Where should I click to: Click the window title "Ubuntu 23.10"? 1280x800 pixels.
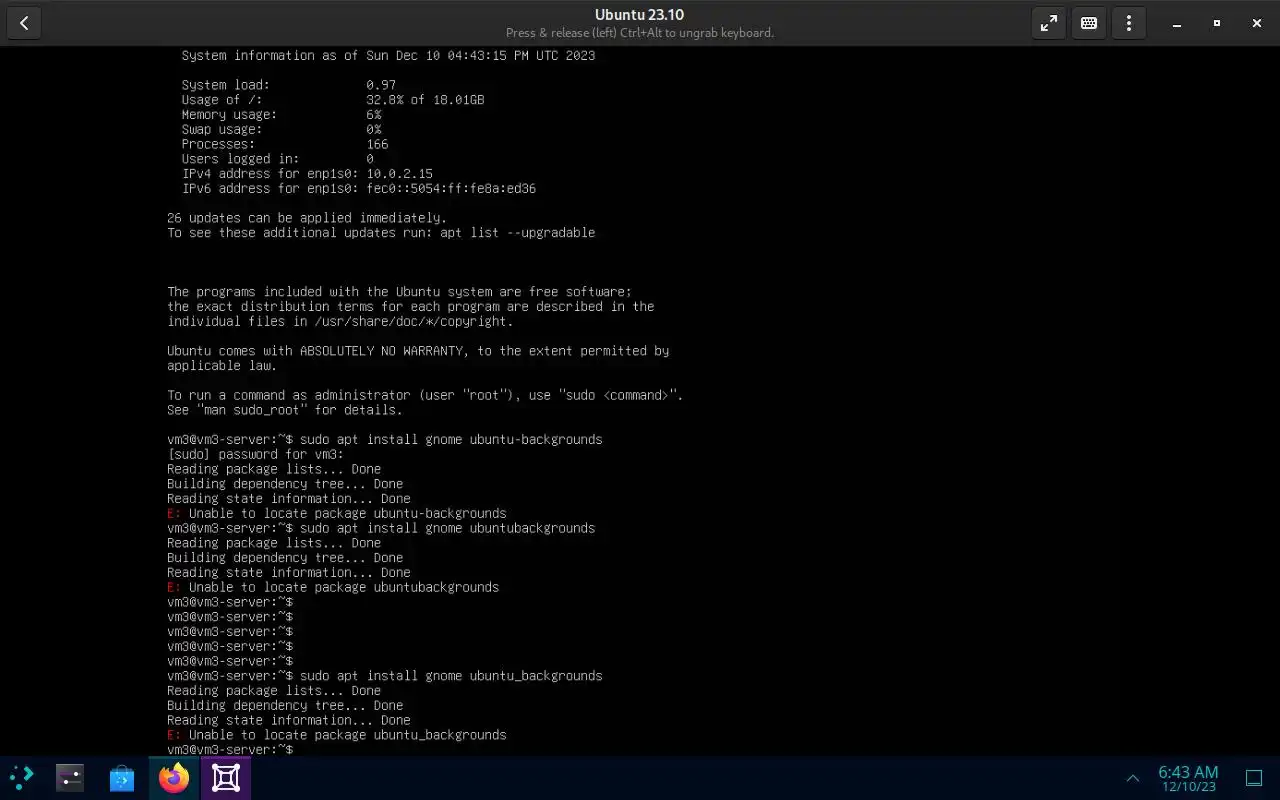pyautogui.click(x=639, y=14)
